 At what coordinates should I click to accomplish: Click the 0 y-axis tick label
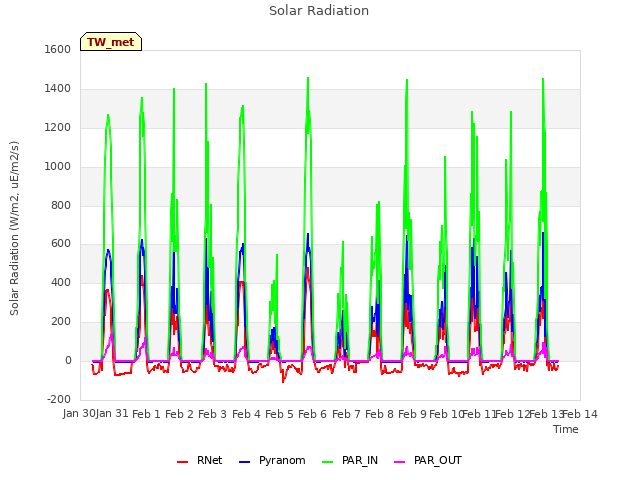pyautogui.click(x=68, y=361)
